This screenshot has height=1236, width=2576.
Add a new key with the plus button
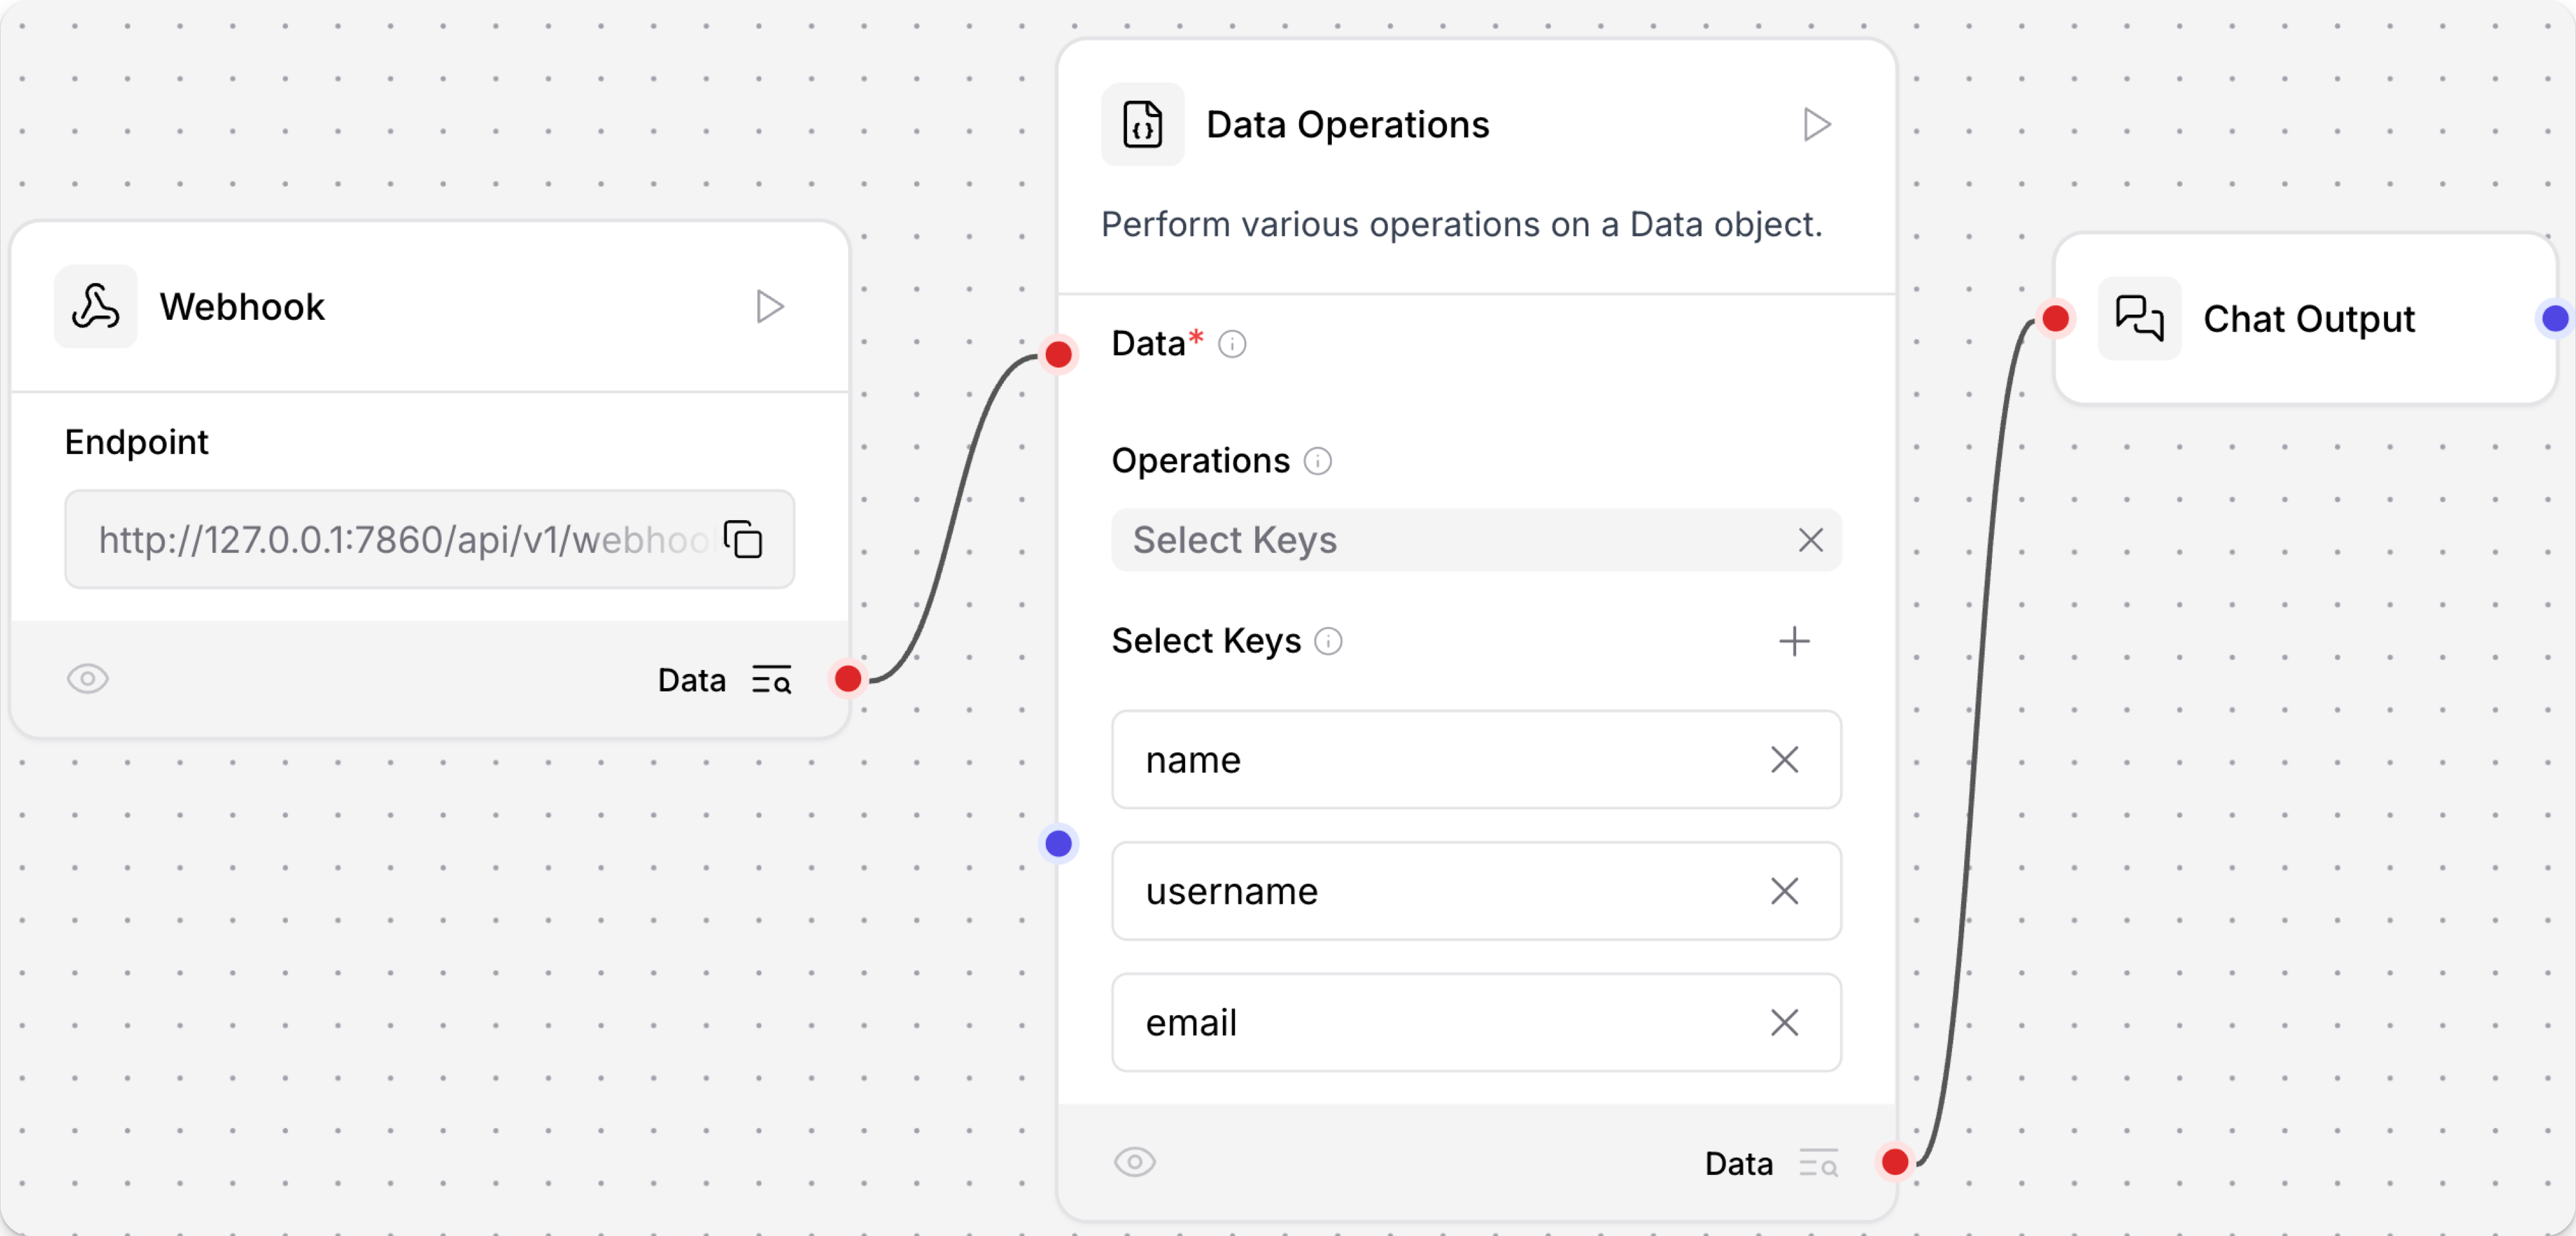(1794, 641)
